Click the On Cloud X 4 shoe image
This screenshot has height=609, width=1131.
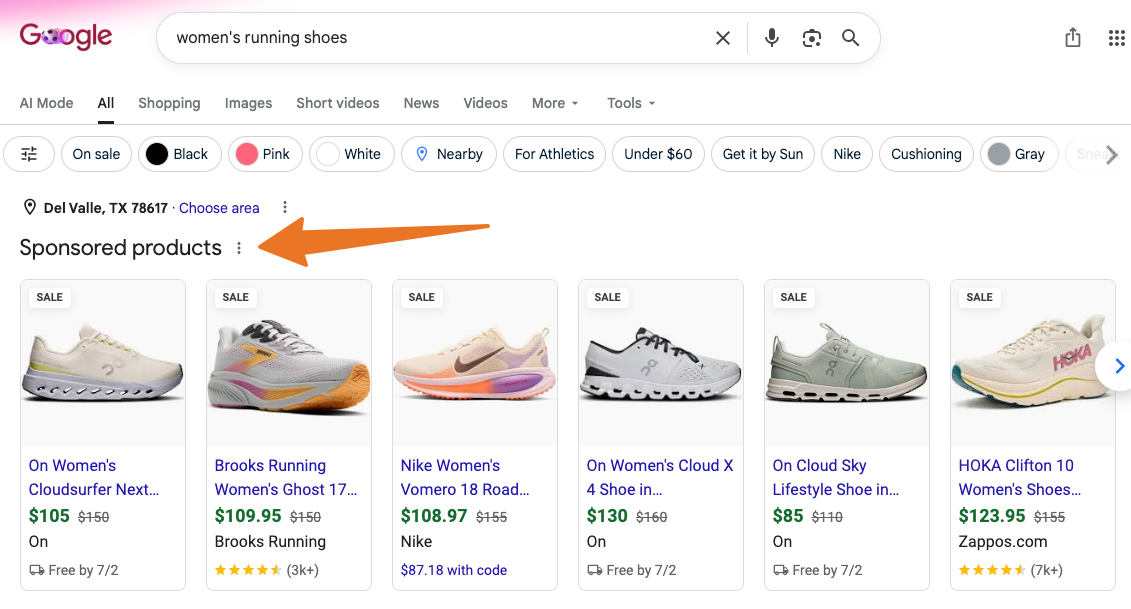(661, 363)
